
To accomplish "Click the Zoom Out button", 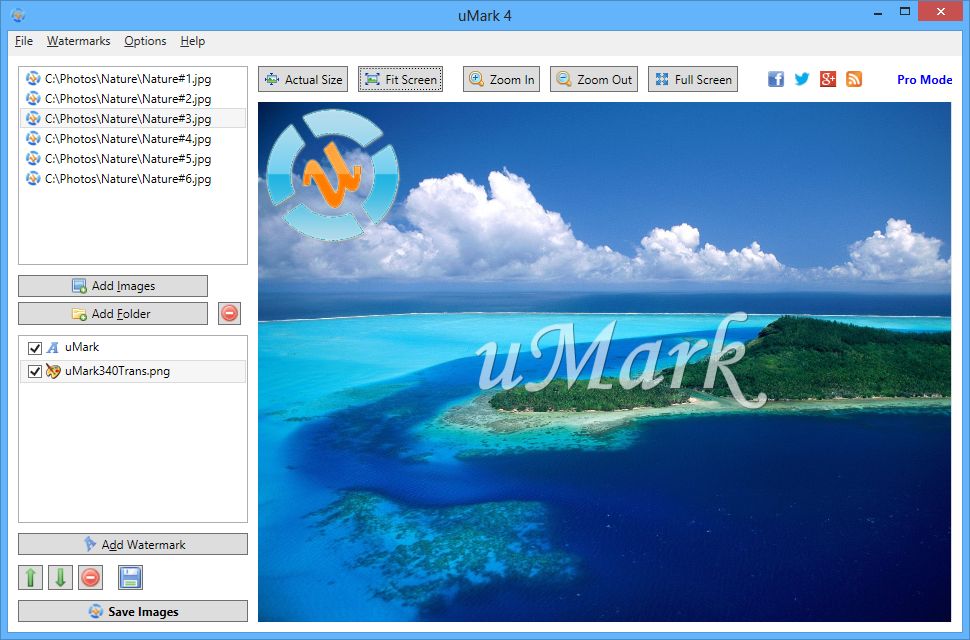I will point(594,79).
